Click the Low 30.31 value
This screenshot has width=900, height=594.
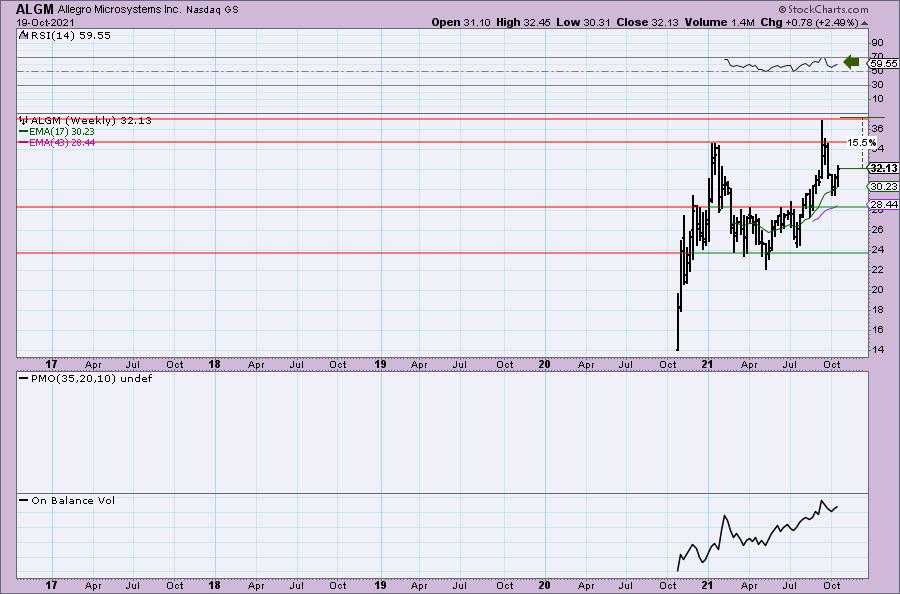[583, 22]
